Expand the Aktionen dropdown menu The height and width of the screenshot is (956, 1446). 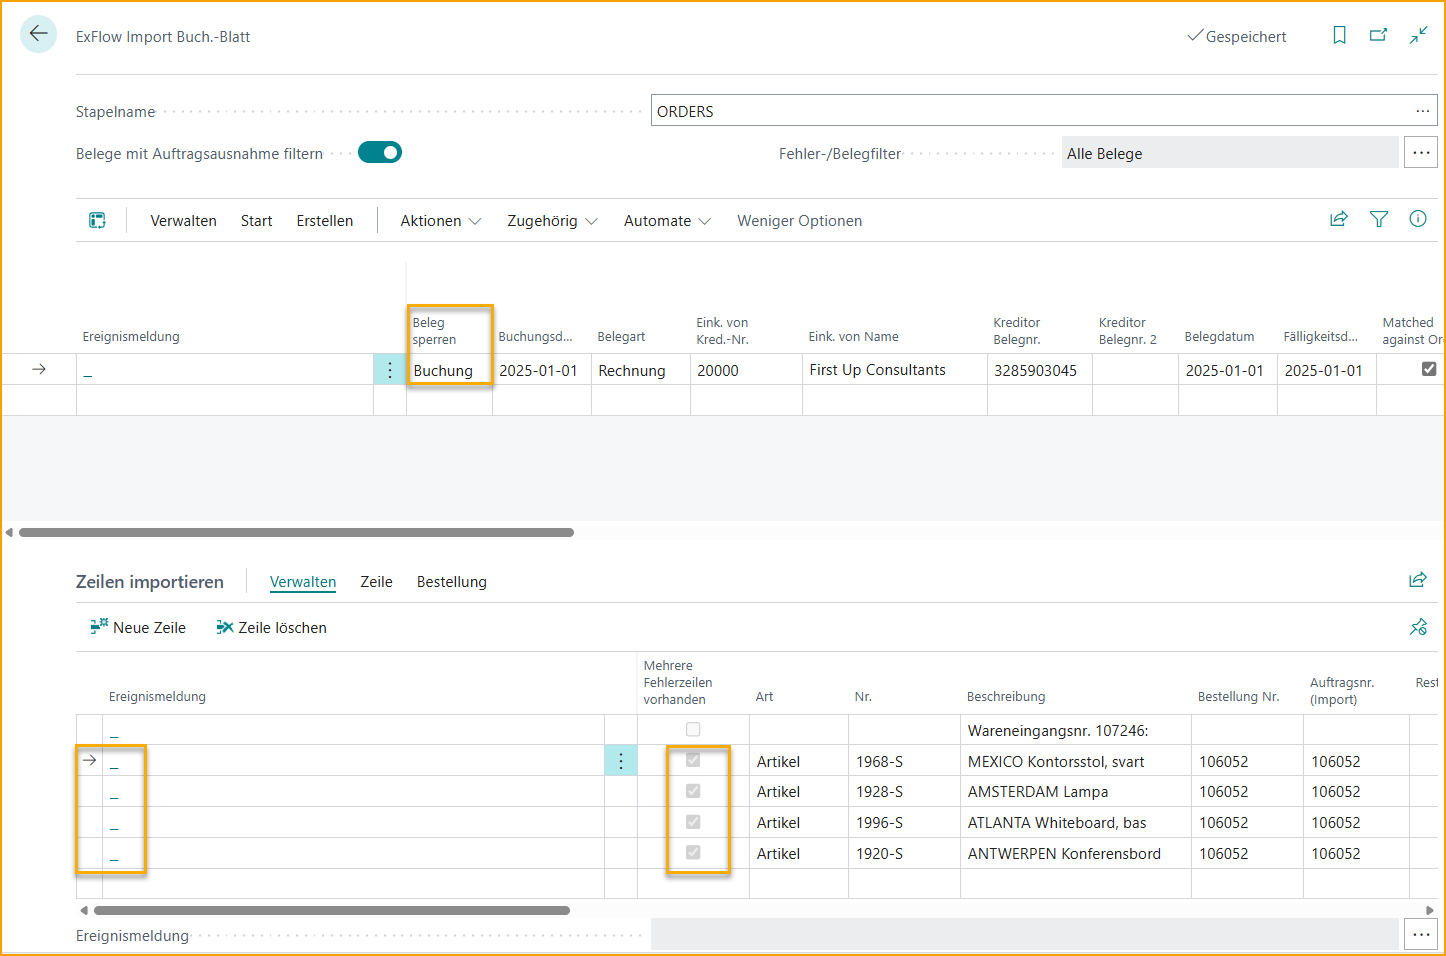pyautogui.click(x=440, y=221)
